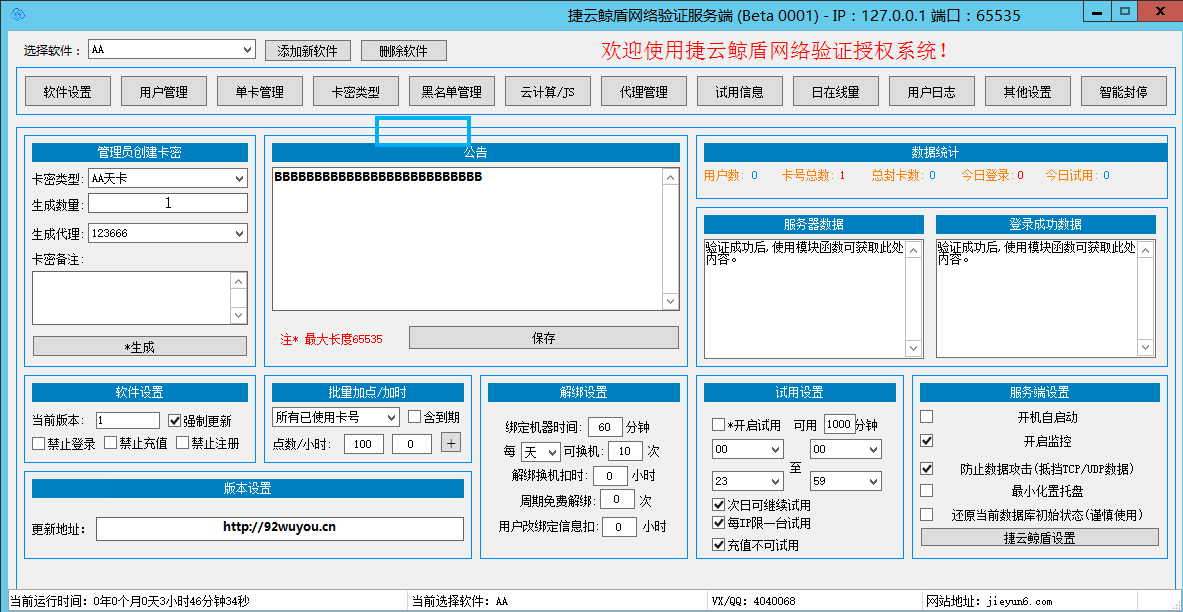Image resolution: width=1183 pixels, height=612 pixels.
Task: Click the 保存 button under the announcement
Action: pyautogui.click(x=543, y=337)
